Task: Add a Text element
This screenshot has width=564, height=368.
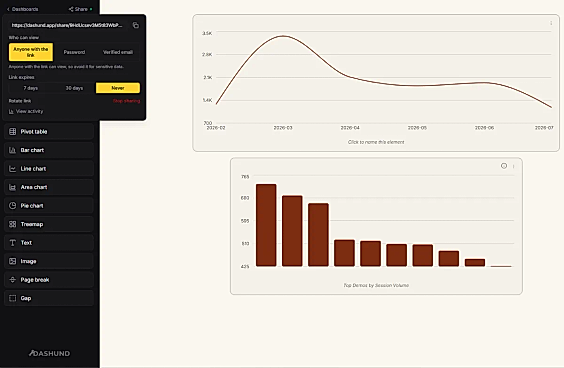Action: tap(49, 243)
